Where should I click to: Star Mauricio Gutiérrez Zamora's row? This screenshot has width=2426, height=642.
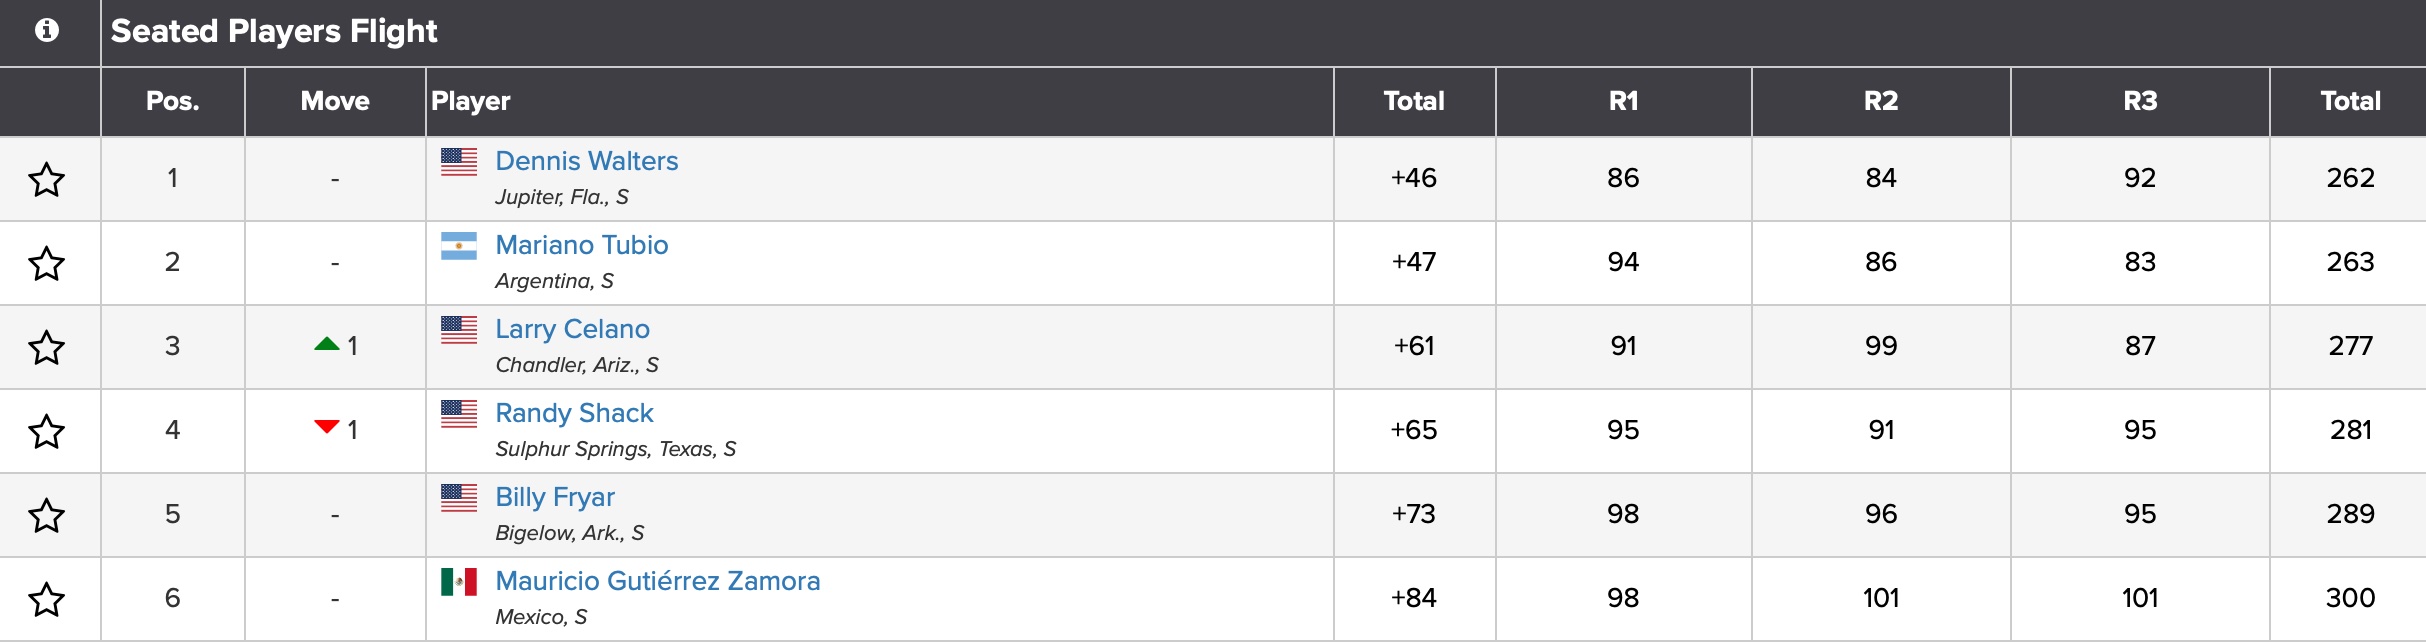(46, 600)
